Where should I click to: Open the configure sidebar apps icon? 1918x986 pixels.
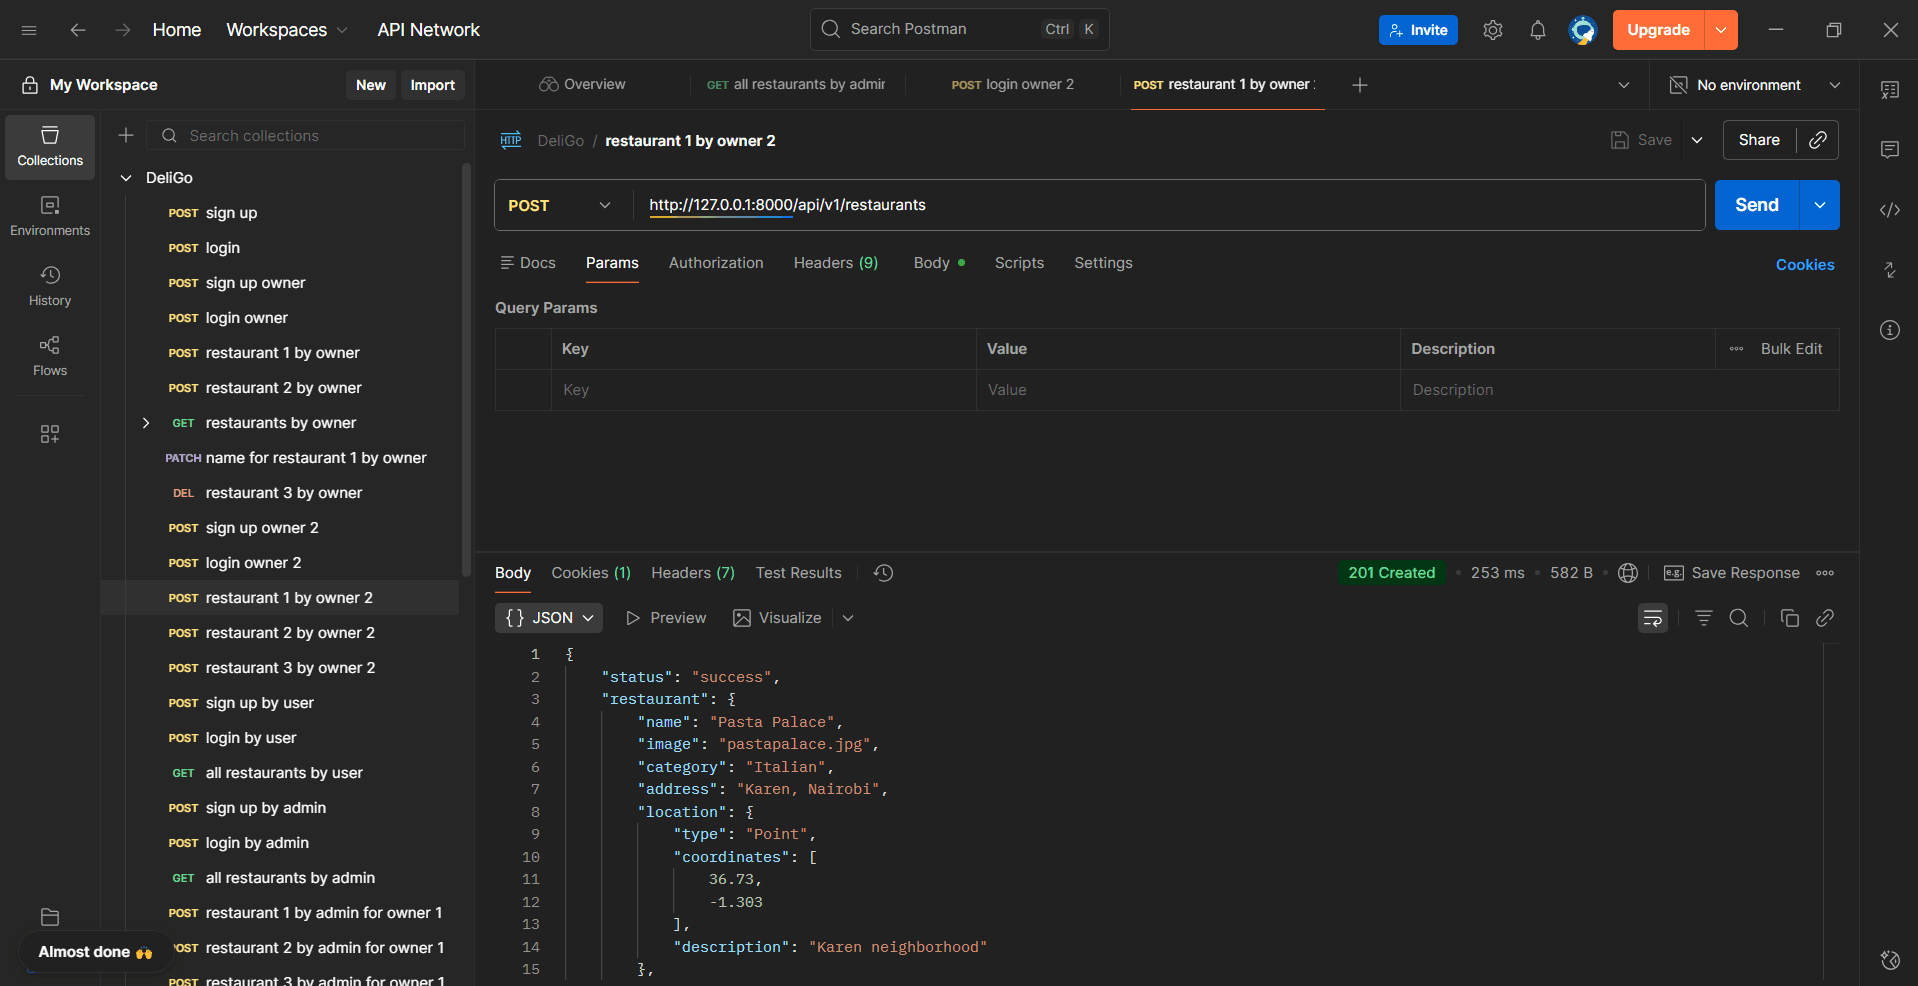click(x=50, y=434)
